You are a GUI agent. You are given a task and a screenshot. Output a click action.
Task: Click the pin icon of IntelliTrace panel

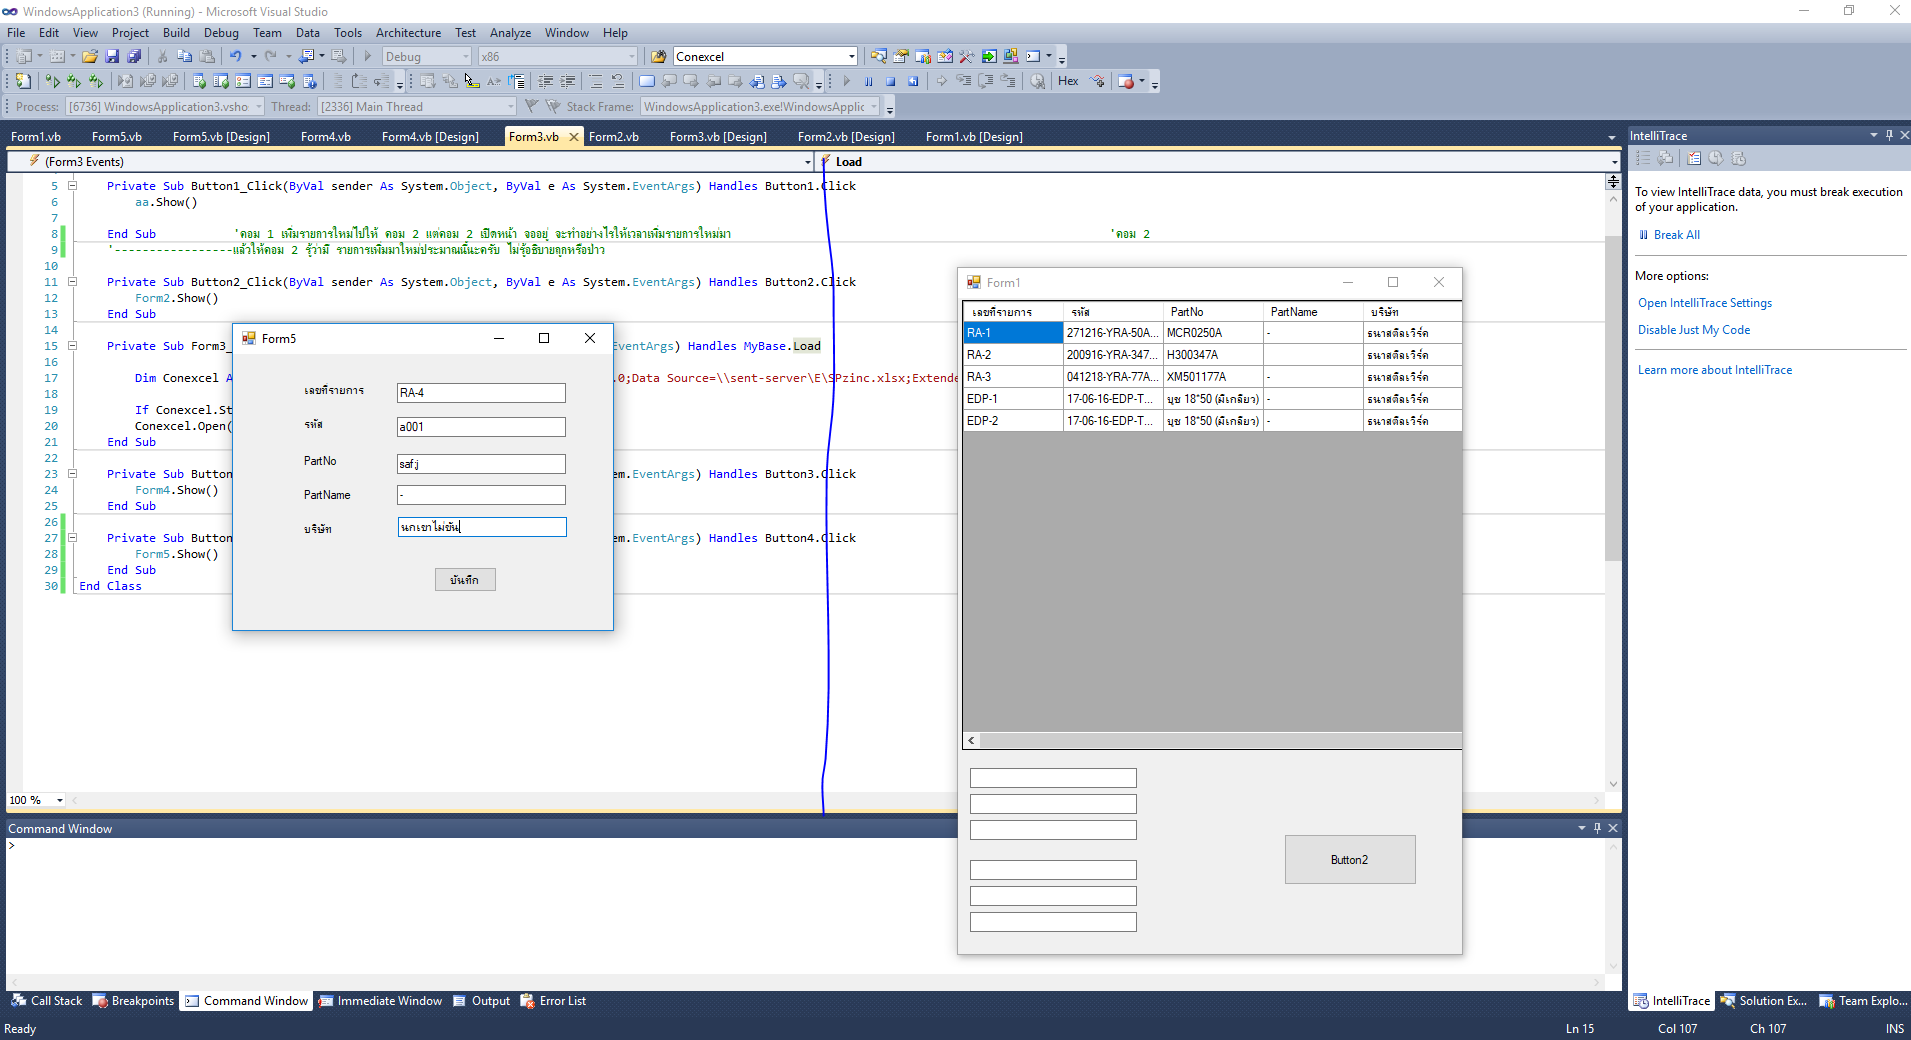coord(1889,135)
